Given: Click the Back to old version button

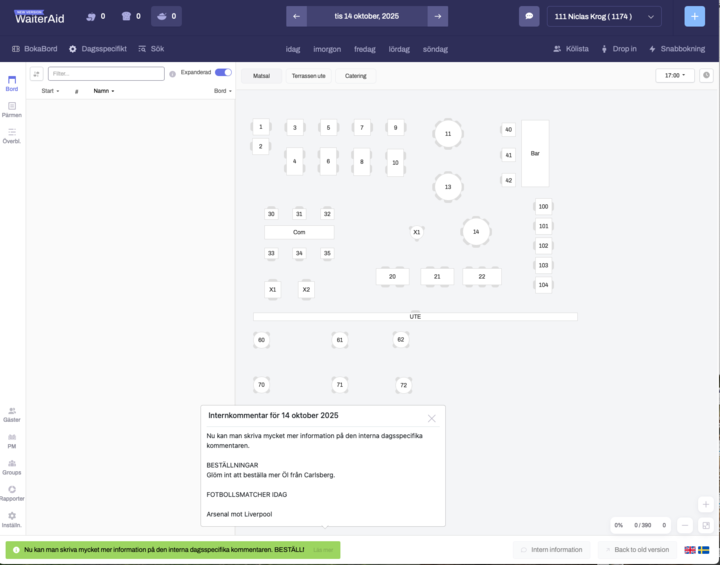Looking at the screenshot, I should (636, 550).
